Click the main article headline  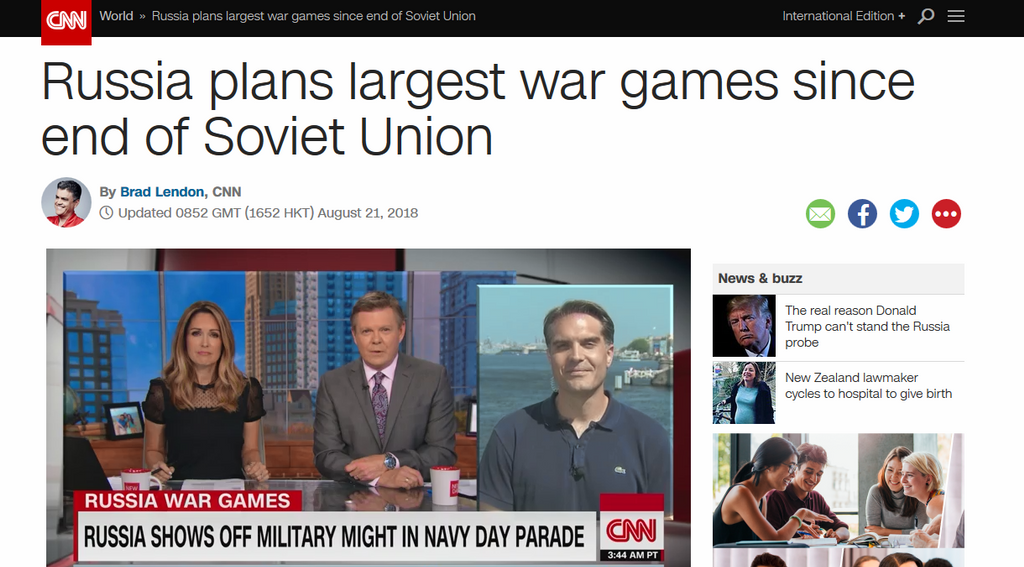point(478,109)
